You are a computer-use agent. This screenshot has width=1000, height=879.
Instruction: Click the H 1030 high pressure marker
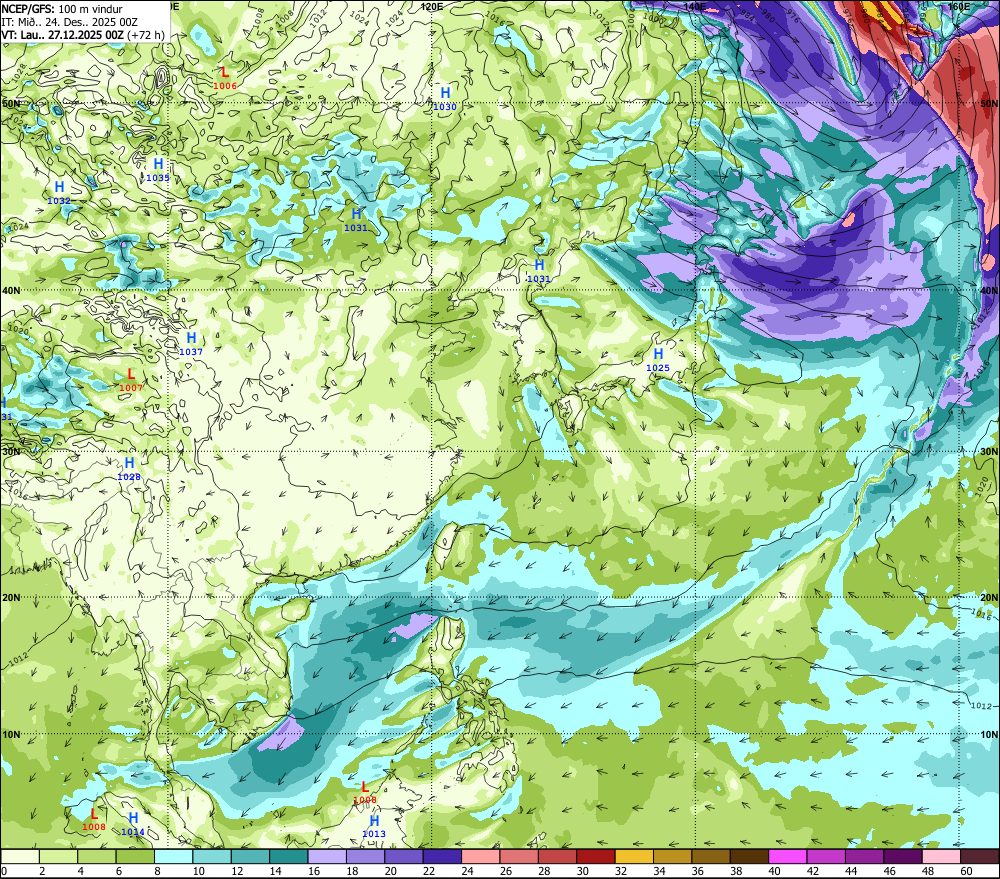(445, 99)
